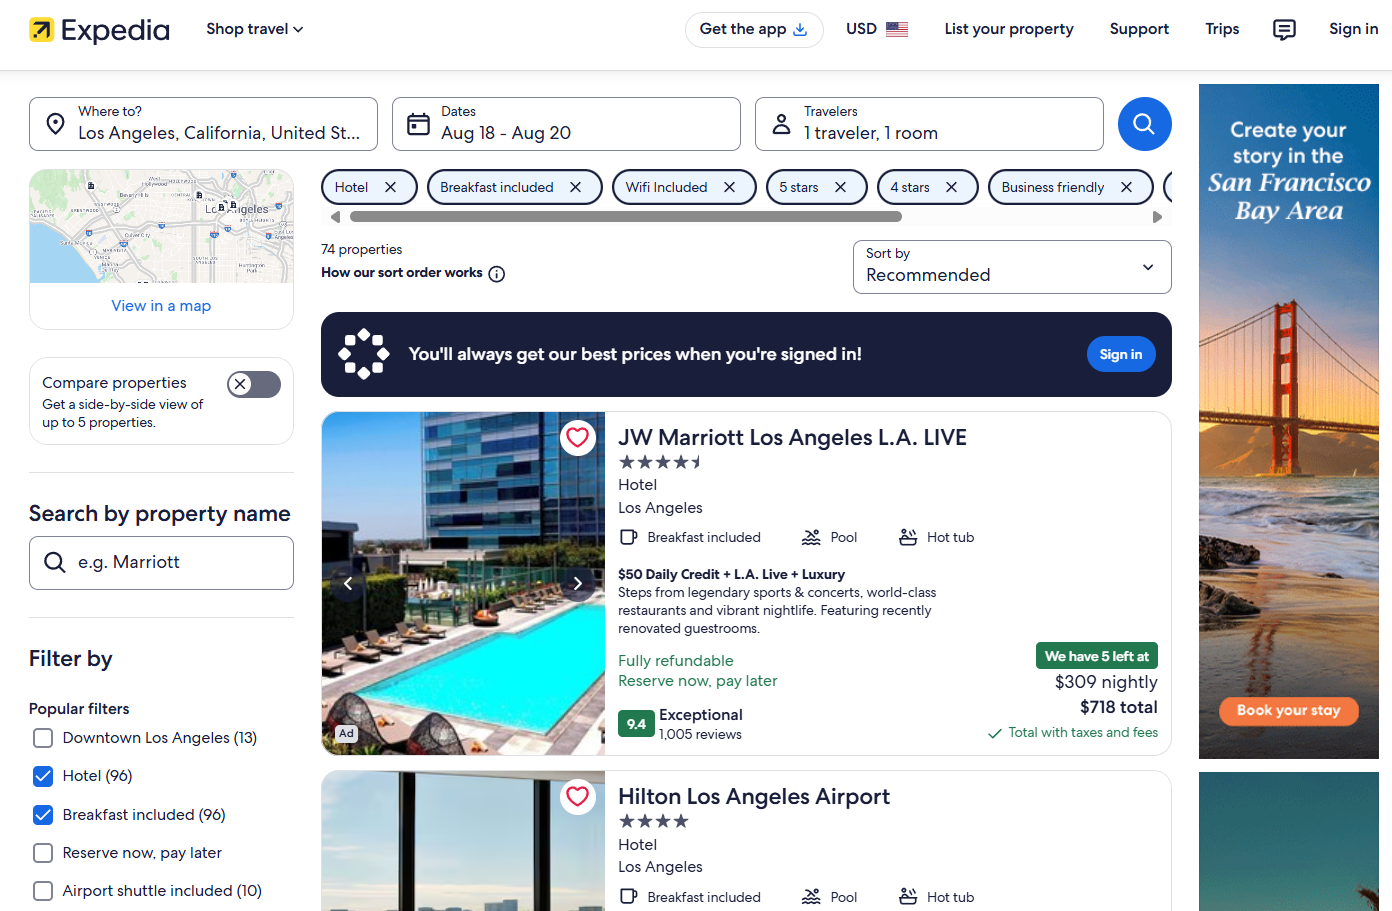Click the $718 total price
The width and height of the screenshot is (1392, 911).
tap(1119, 707)
